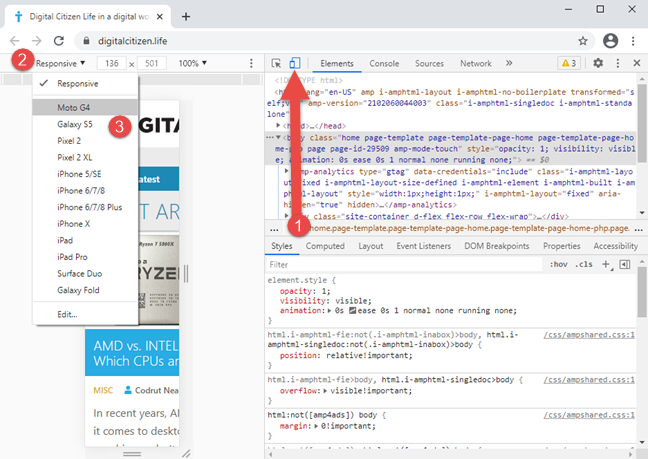Image resolution: width=648 pixels, height=459 pixels.
Task: Open the Computed styles tab
Action: point(325,246)
